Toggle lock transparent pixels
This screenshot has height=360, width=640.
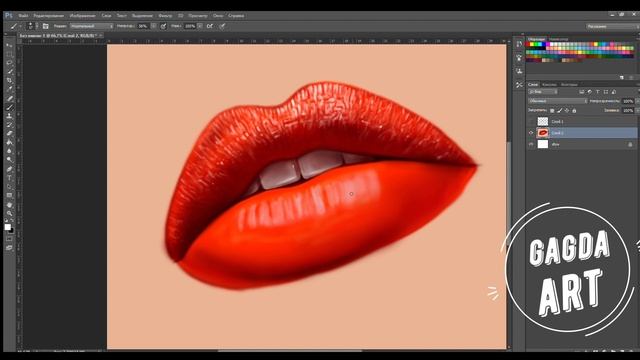[x=552, y=111]
